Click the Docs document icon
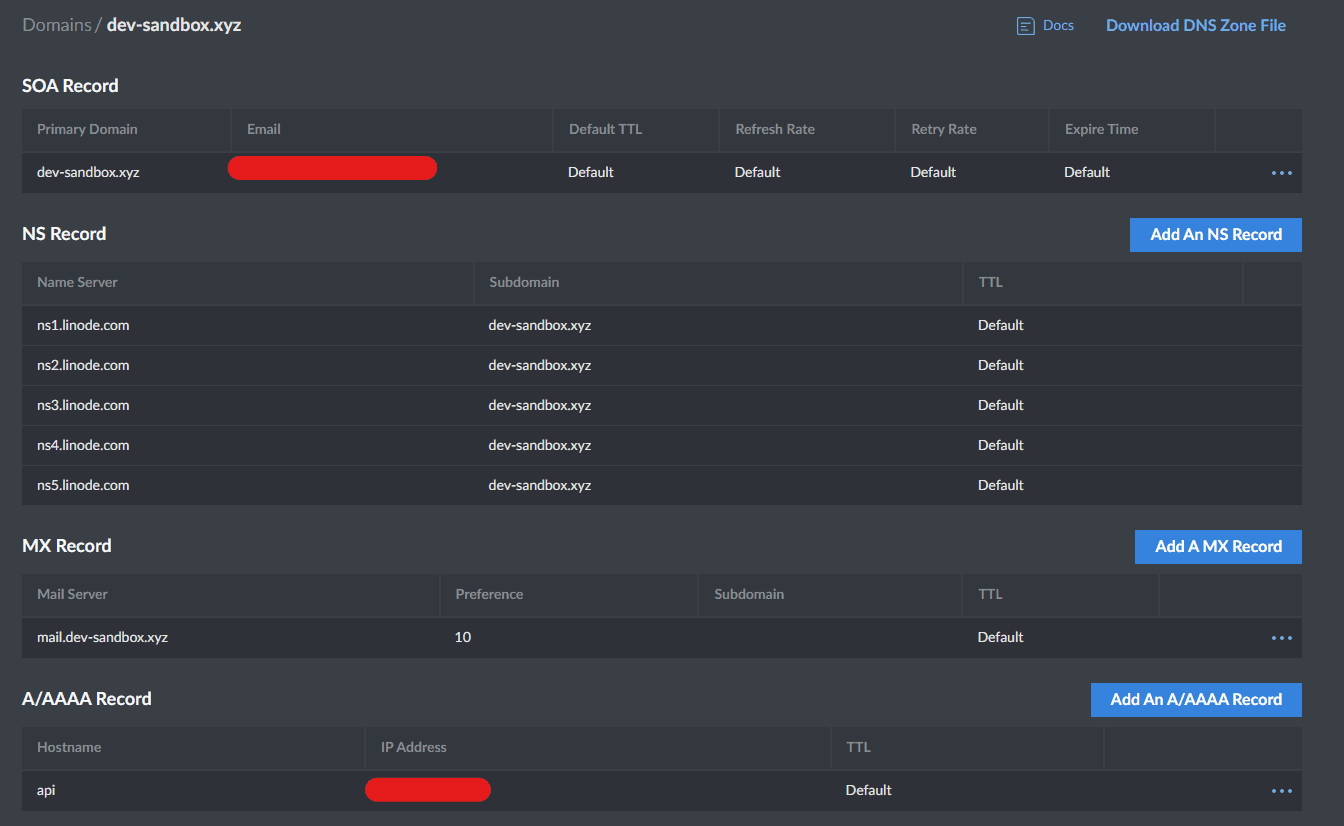Viewport: 1344px width, 826px height. 1025,26
